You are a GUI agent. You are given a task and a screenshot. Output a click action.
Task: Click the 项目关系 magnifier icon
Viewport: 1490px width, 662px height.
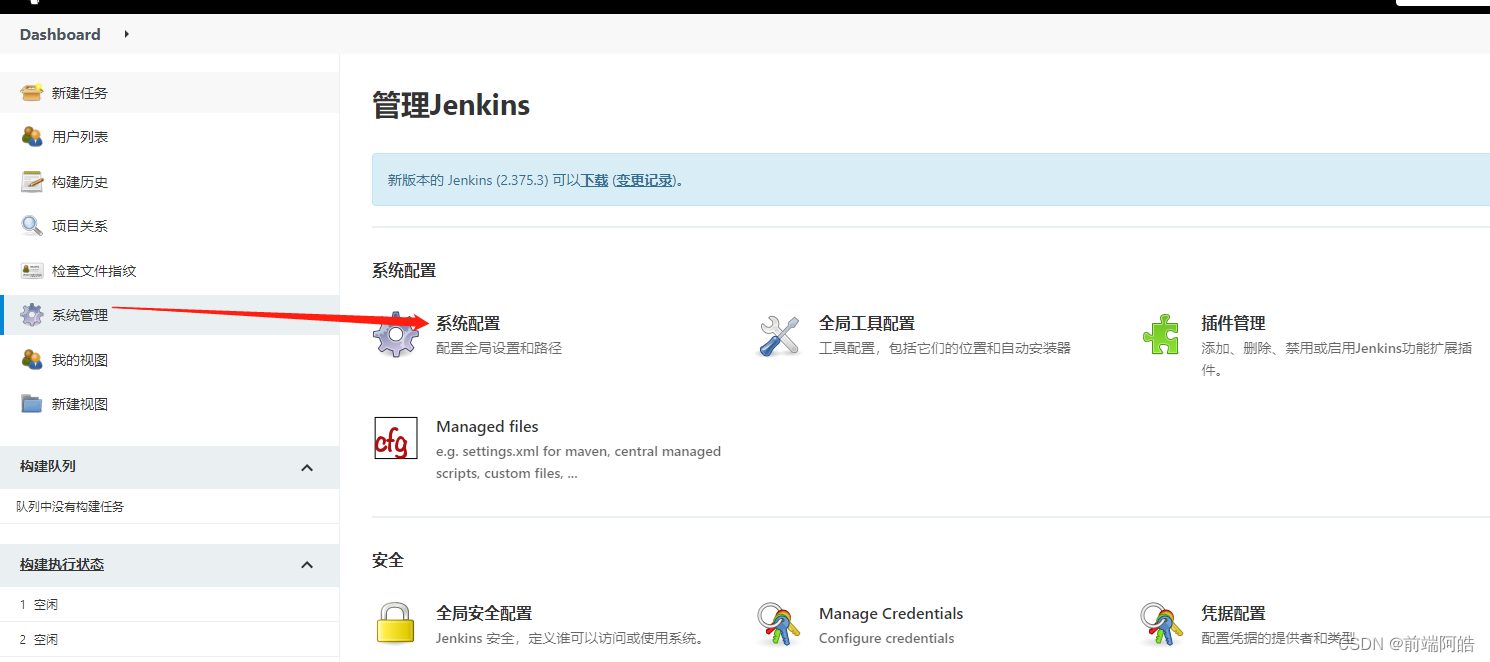tap(32, 226)
